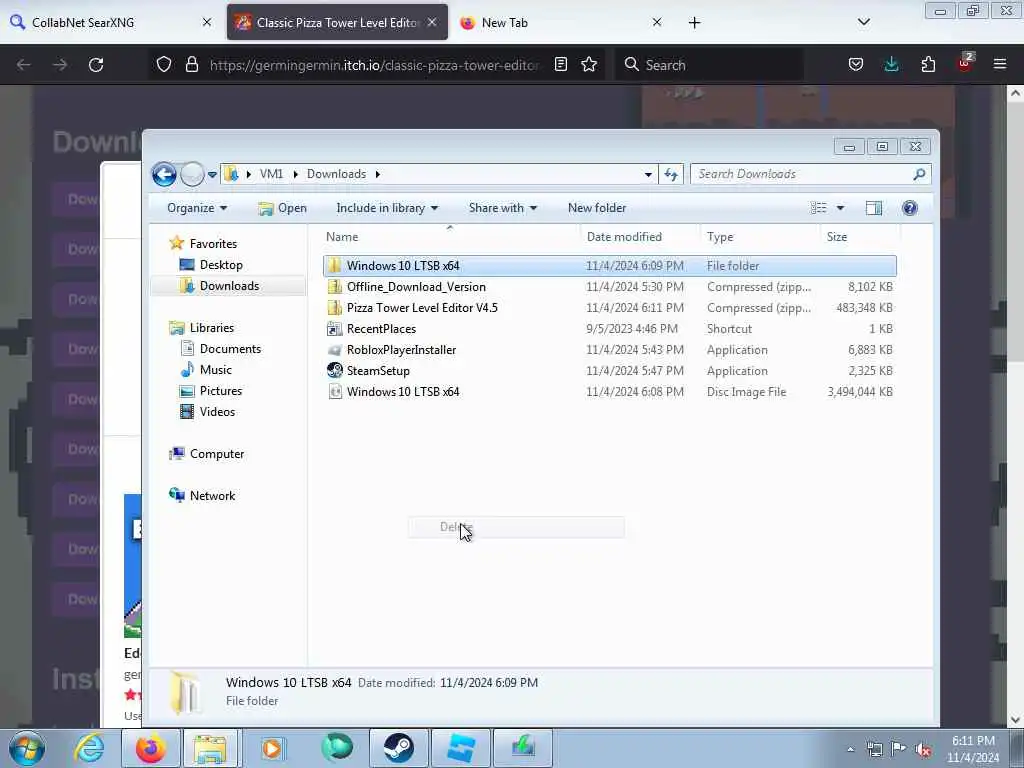Expand Share with menu
This screenshot has width=1024, height=768.
502,208
